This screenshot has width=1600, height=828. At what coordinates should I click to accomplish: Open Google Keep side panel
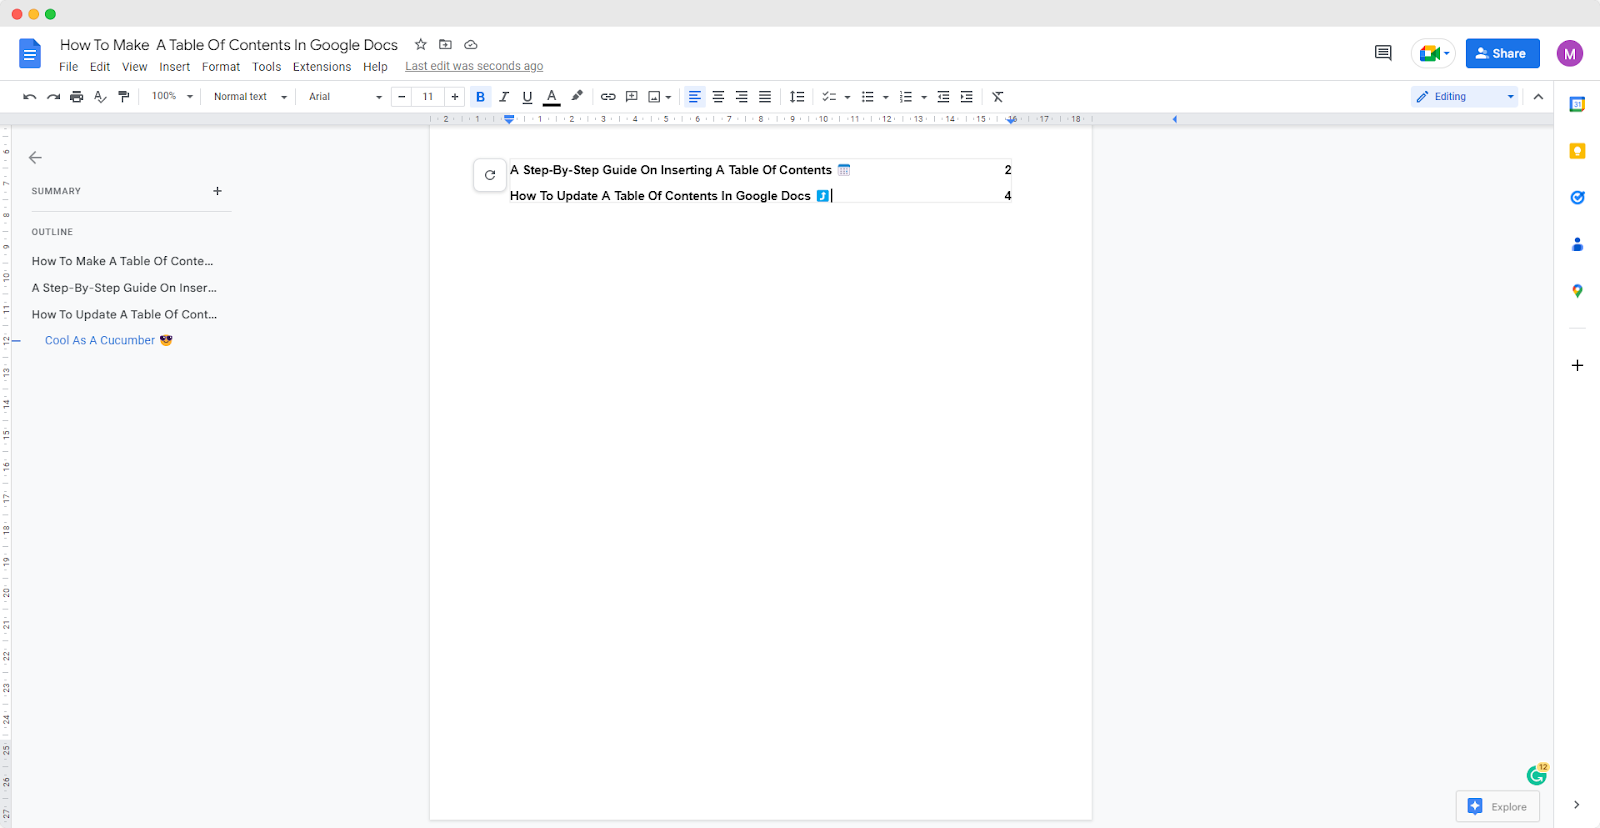[1577, 151]
